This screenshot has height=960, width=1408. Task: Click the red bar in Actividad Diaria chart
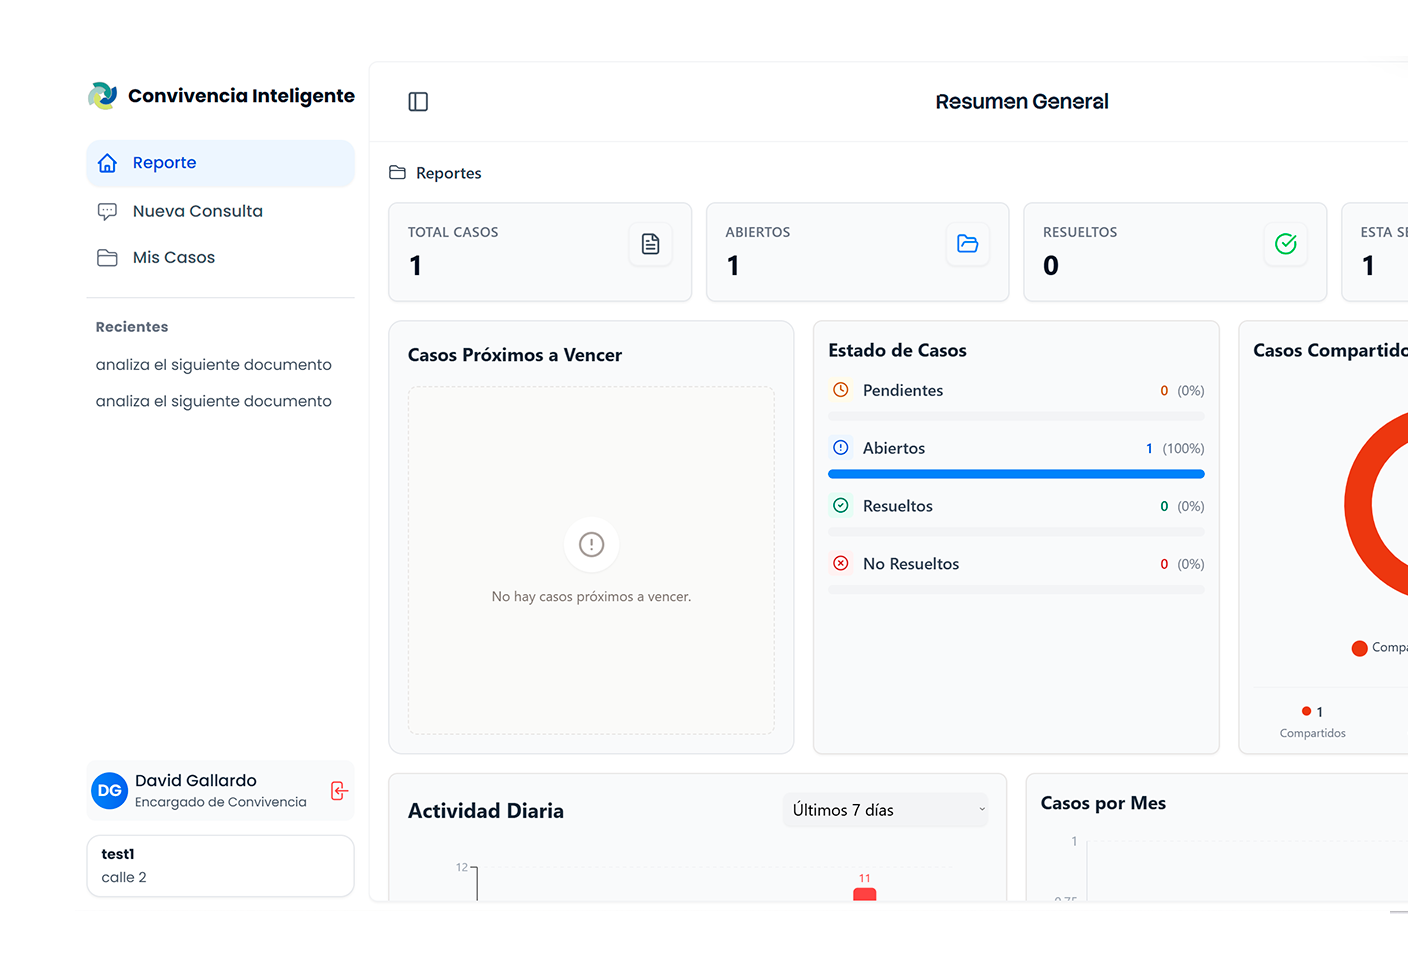coord(864,894)
